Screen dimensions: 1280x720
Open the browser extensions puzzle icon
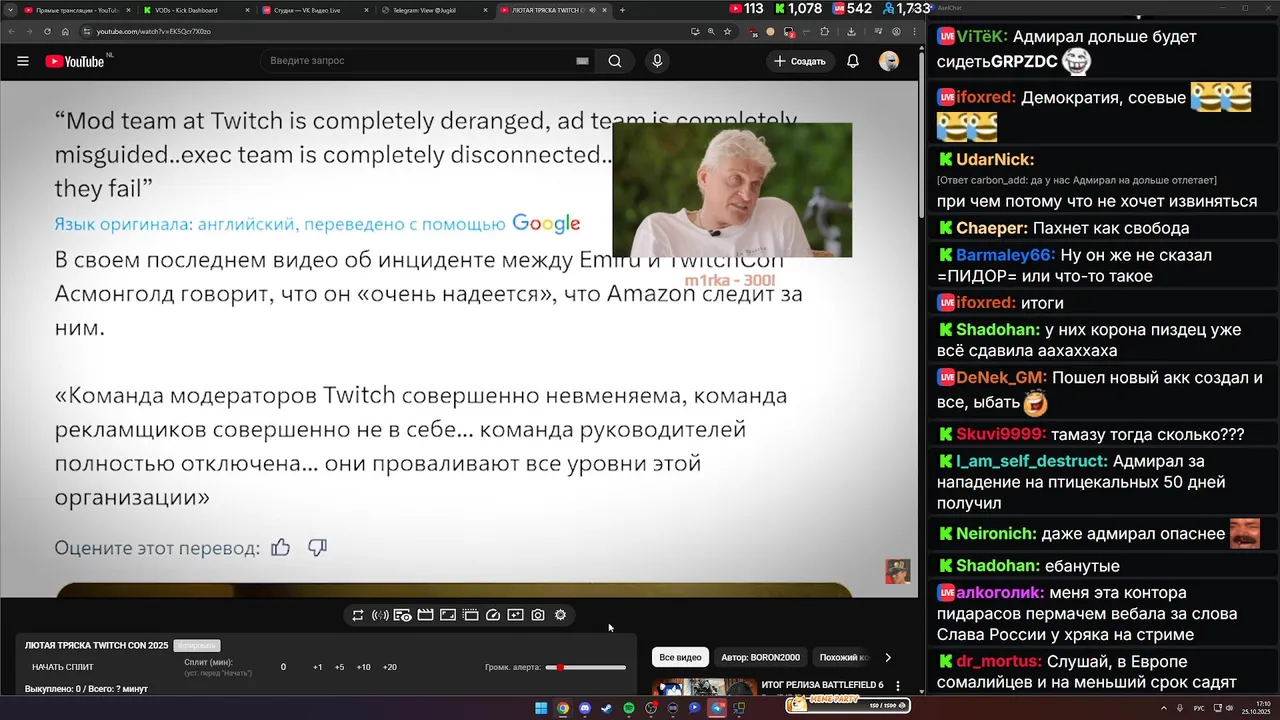point(825,31)
